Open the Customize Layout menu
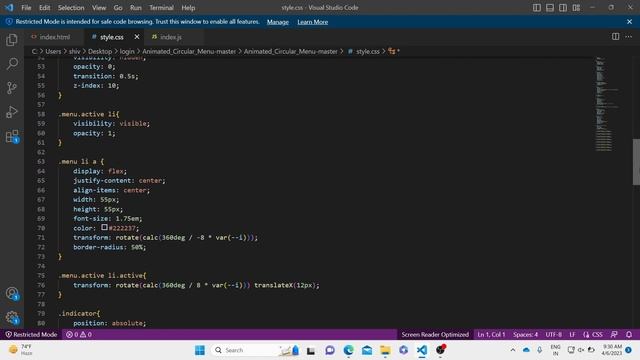 576,8
